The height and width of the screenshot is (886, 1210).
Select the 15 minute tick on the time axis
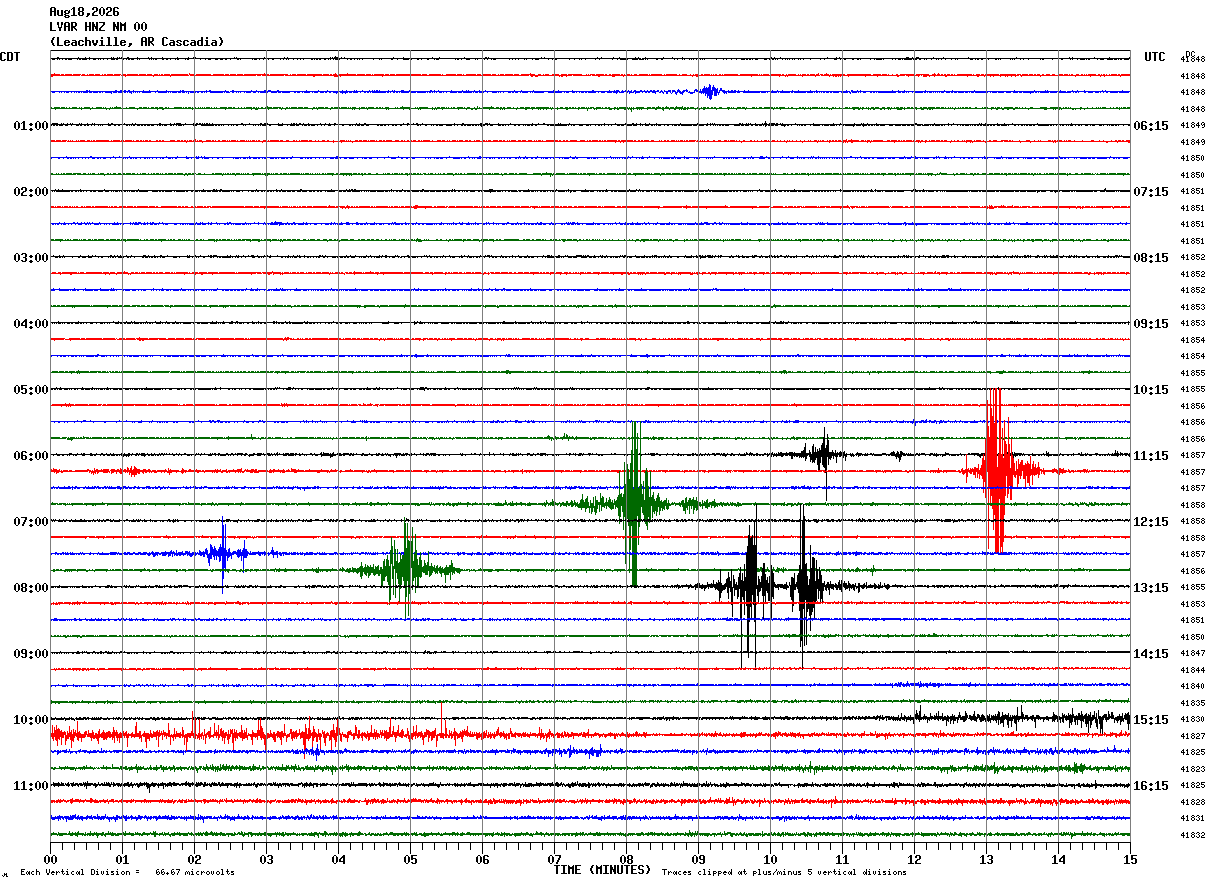1130,859
